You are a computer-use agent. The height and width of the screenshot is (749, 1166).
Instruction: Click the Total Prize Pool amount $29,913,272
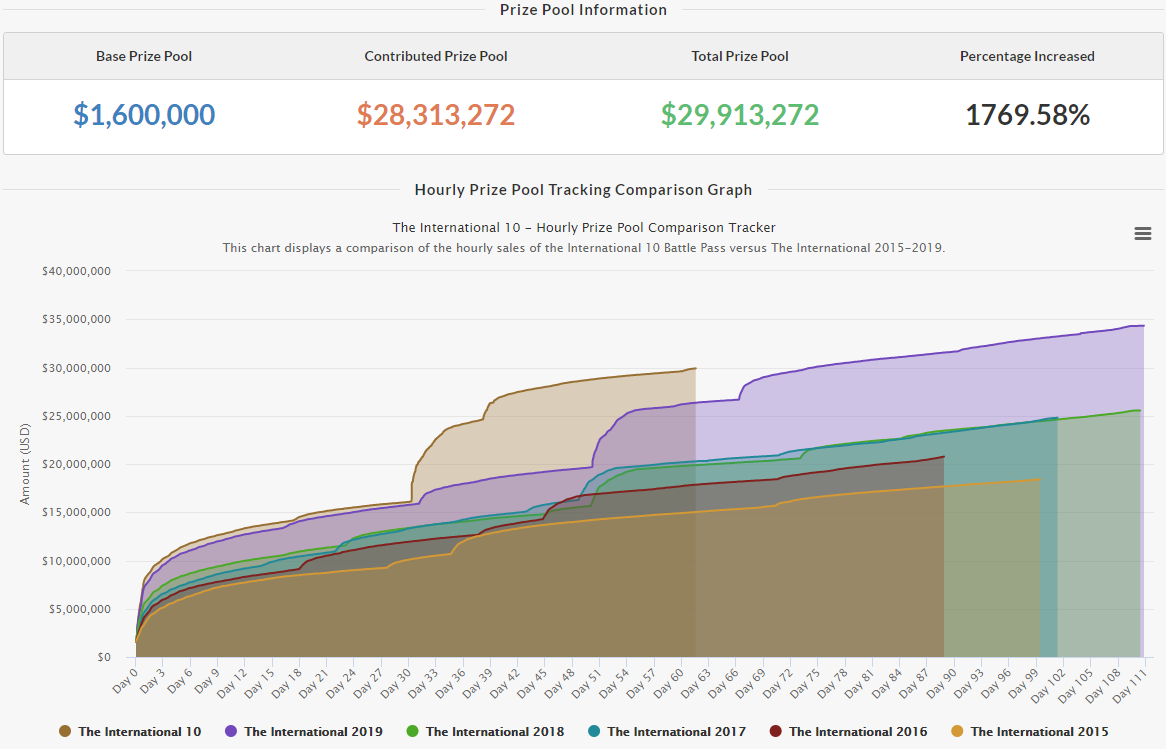[740, 115]
